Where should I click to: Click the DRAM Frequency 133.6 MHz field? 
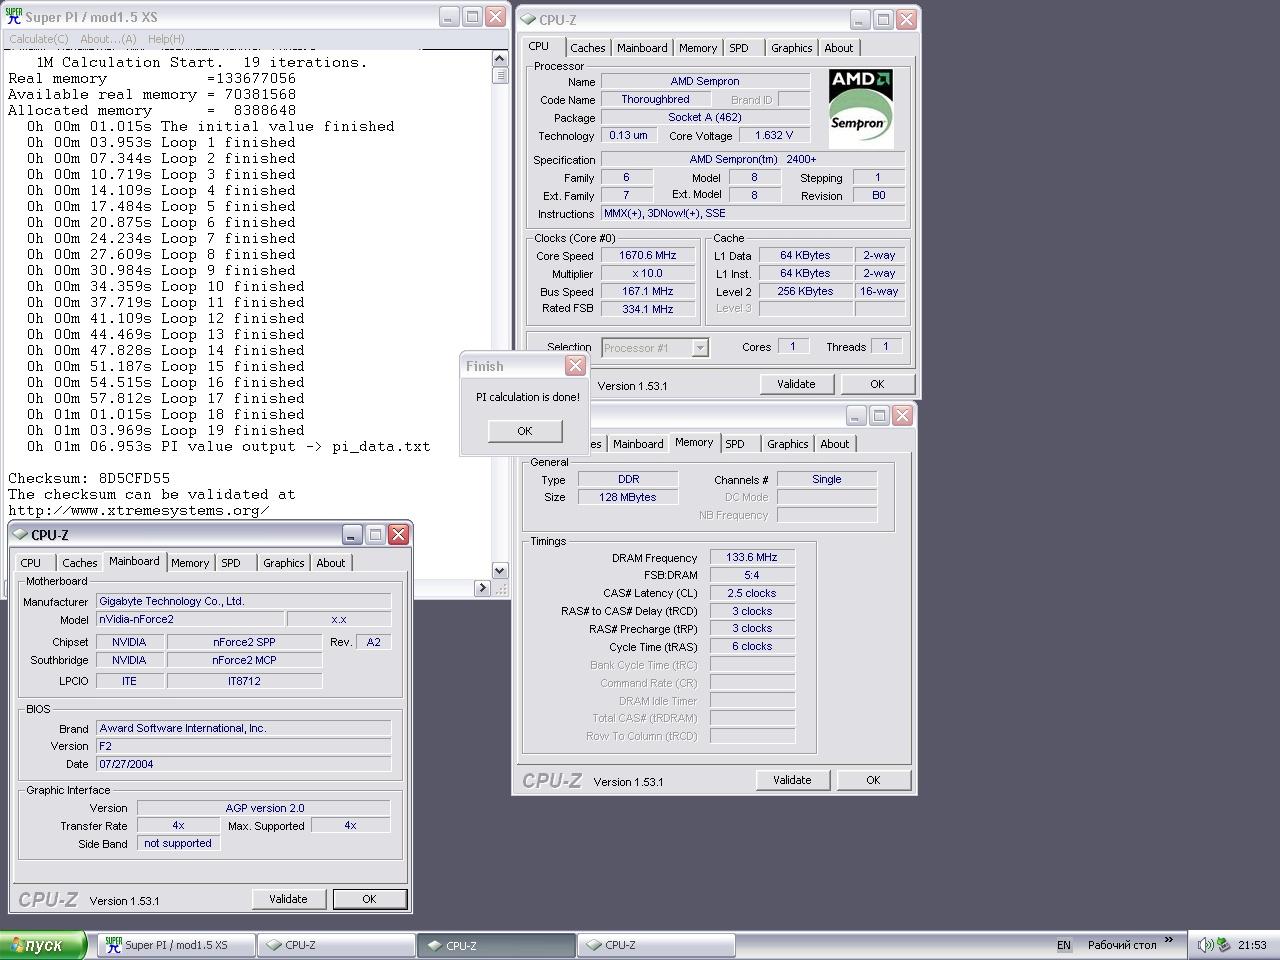[x=752, y=558]
